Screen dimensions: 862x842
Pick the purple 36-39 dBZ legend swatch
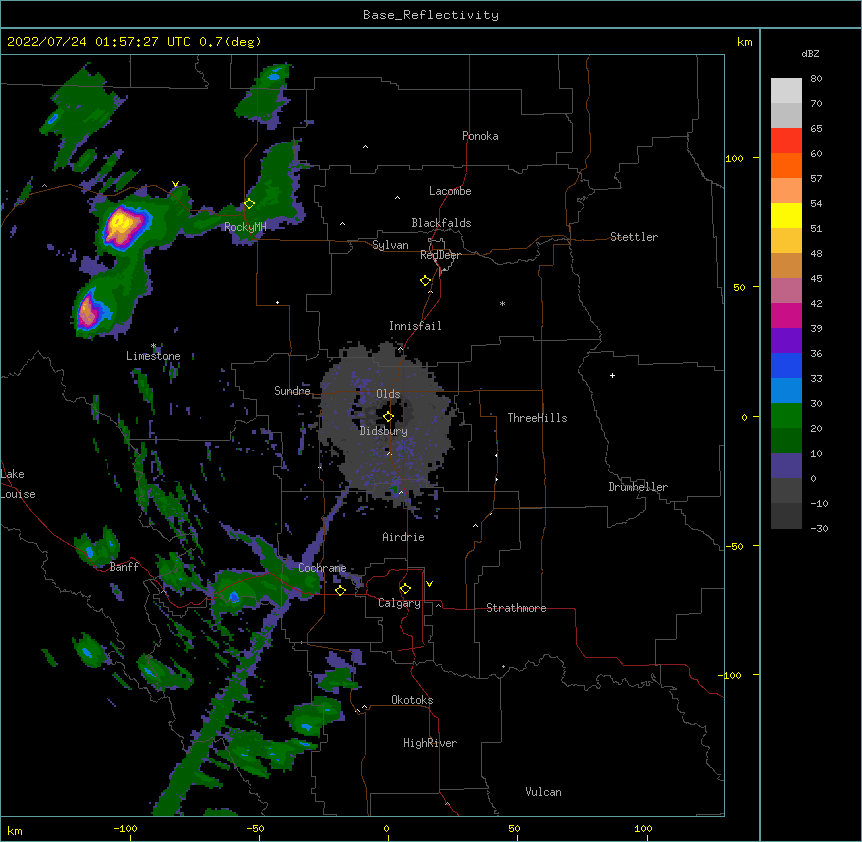(786, 340)
